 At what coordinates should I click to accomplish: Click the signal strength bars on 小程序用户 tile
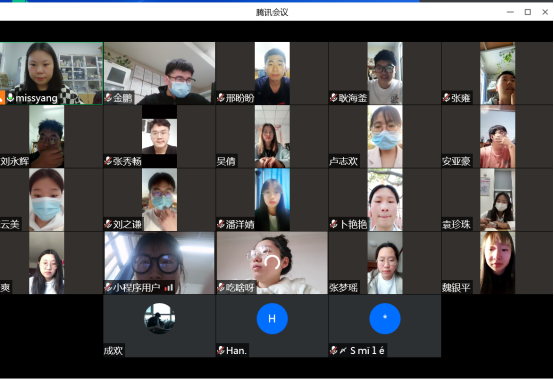tap(169, 288)
